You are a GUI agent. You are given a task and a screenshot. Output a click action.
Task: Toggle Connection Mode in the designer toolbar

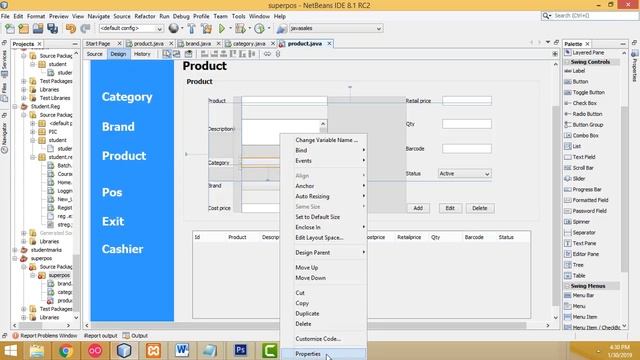tap(176, 54)
